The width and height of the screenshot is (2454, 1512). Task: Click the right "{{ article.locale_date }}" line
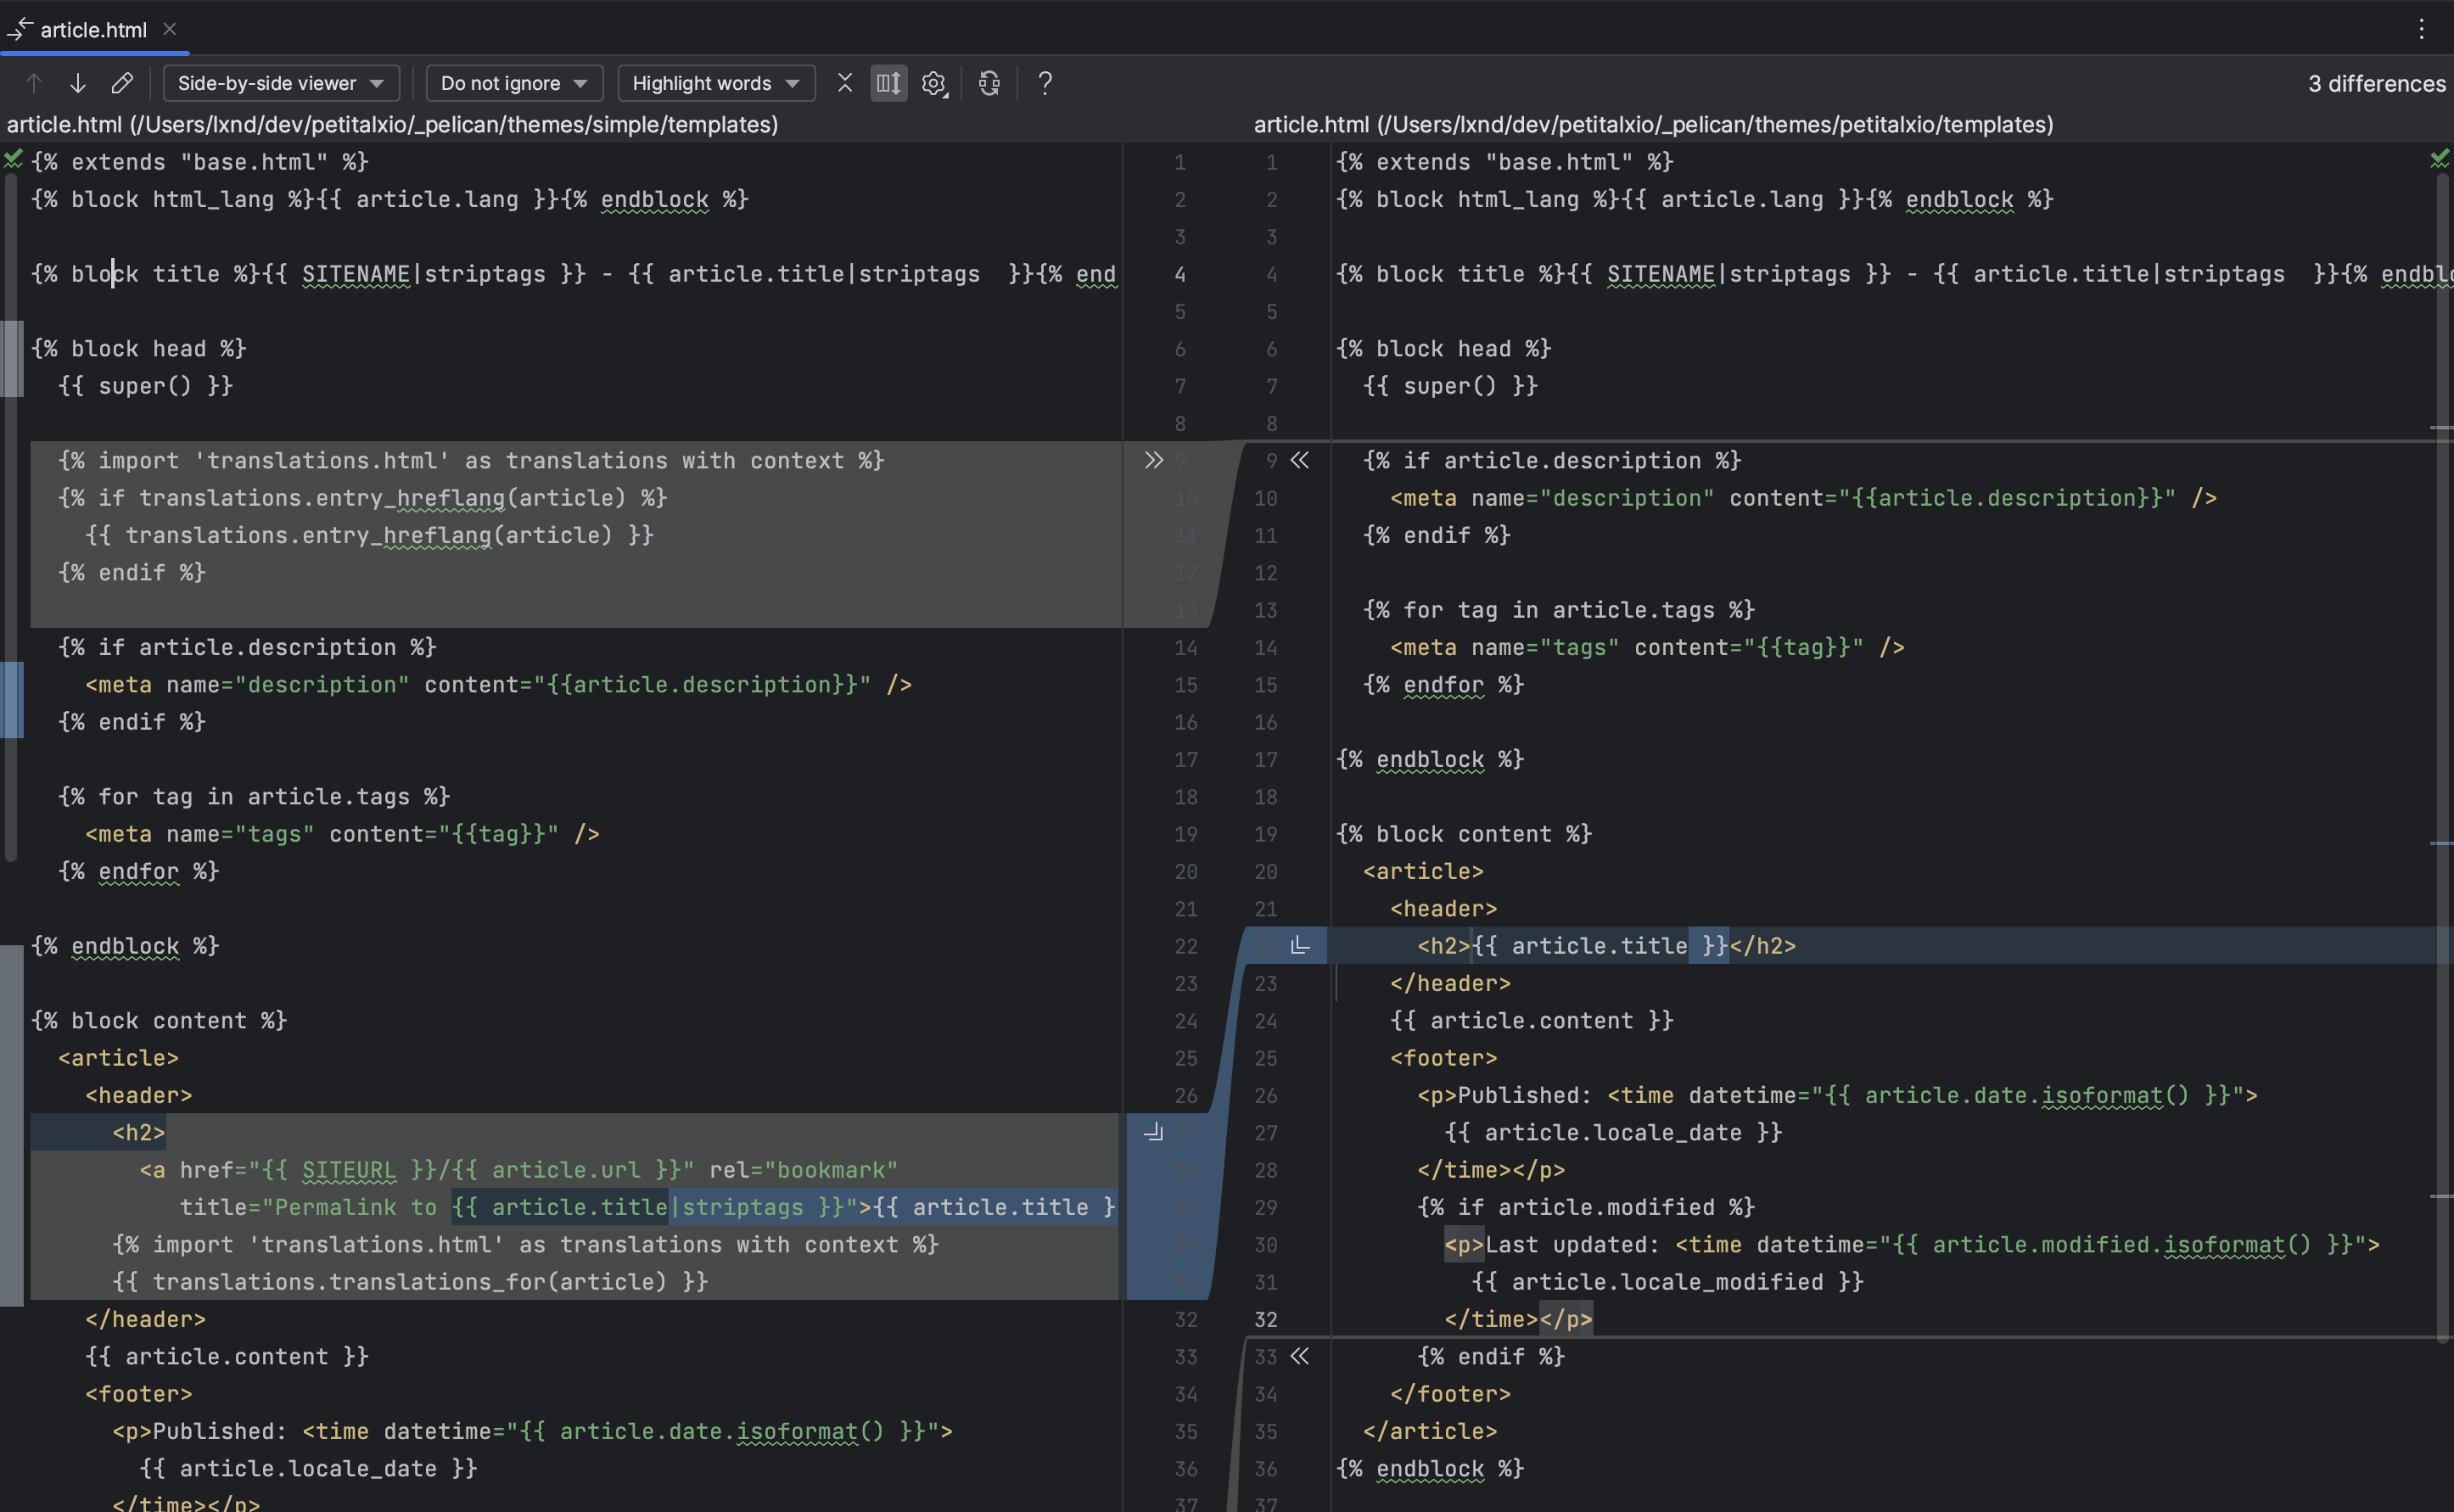(1613, 1132)
